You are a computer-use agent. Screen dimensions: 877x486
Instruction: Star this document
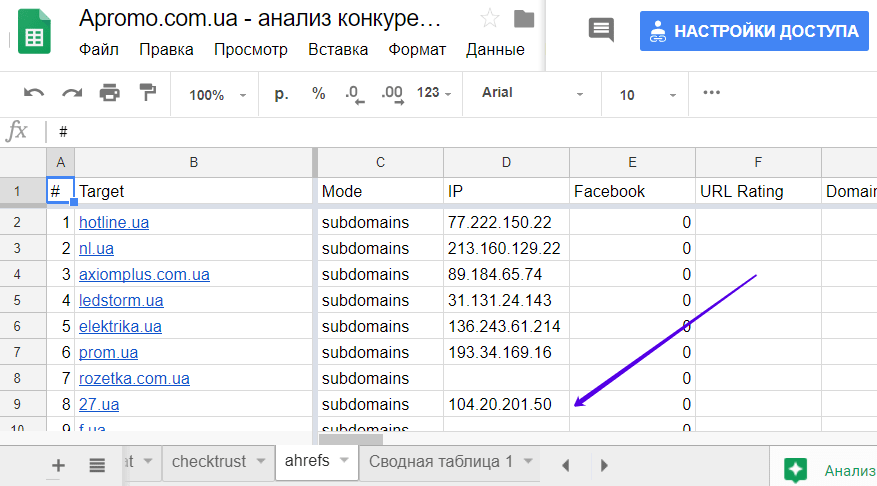tap(490, 19)
